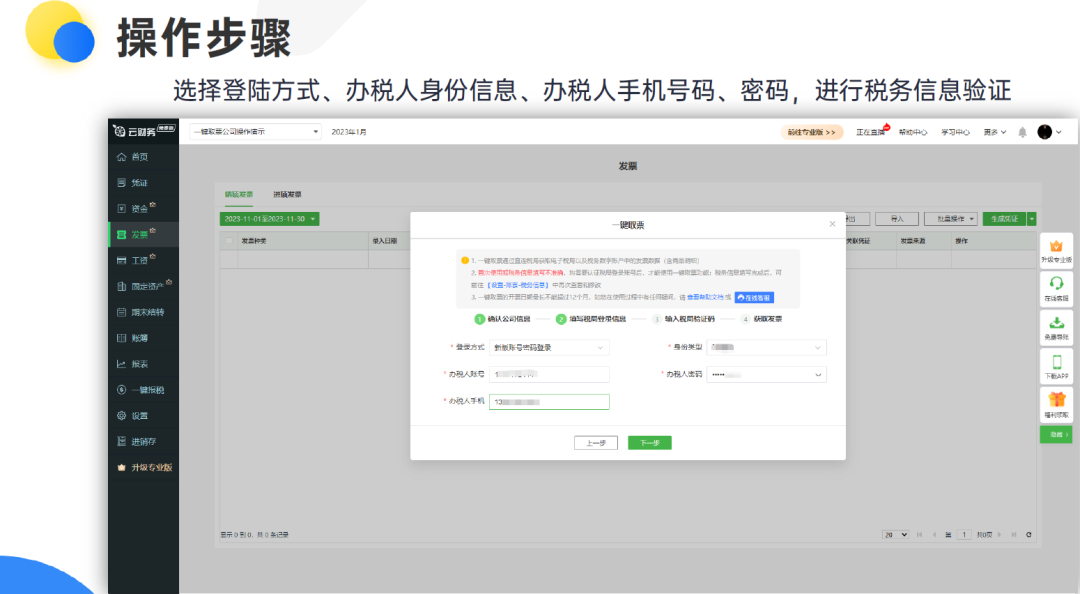Screen dimensions: 1080x594
Task: Click the table refresh icon at bottom
Action: 1028,535
